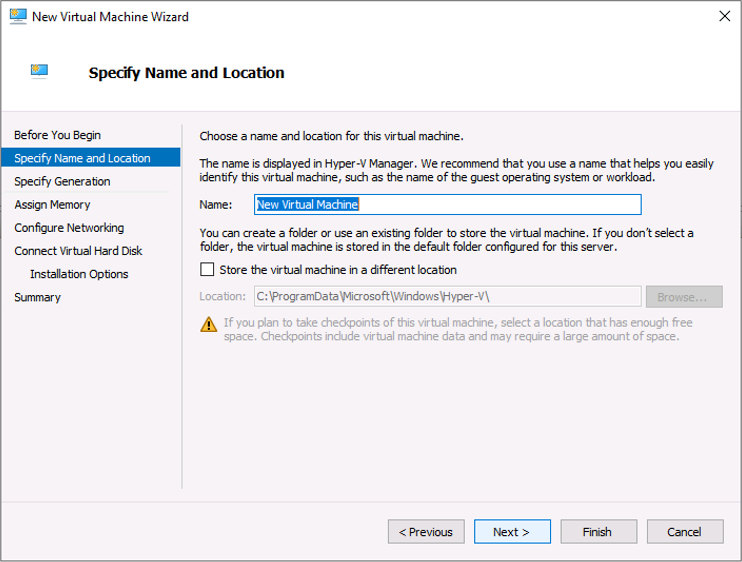The image size is (742, 562).
Task: Click the yellow warning icon near checkpoint note
Action: point(209,324)
